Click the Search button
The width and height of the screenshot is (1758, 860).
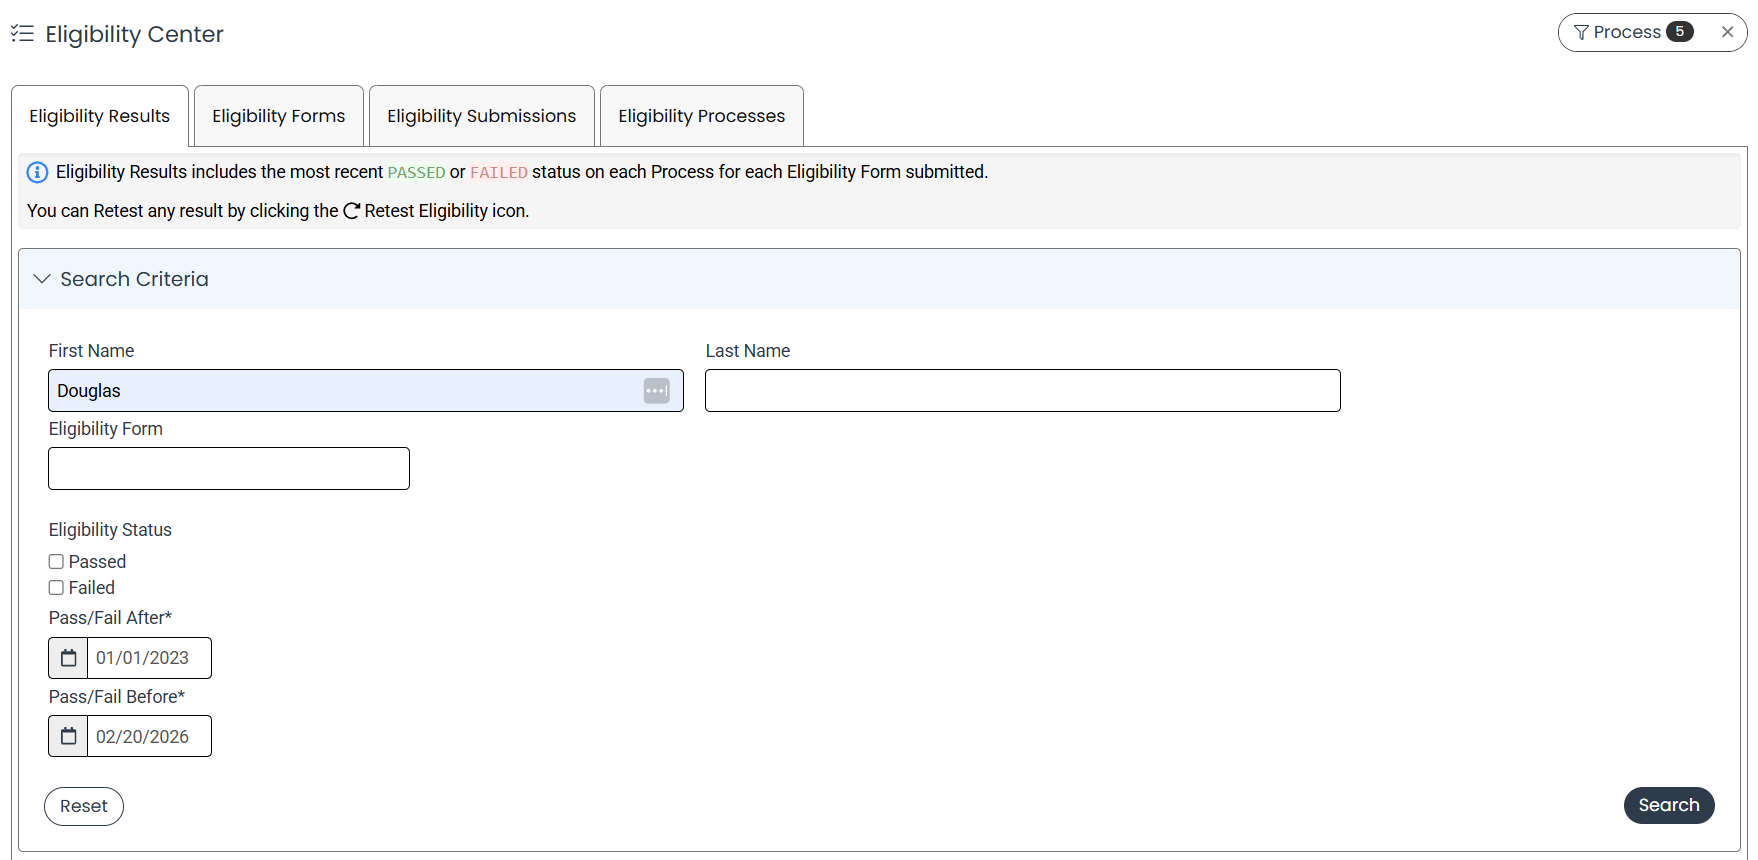[1669, 805]
